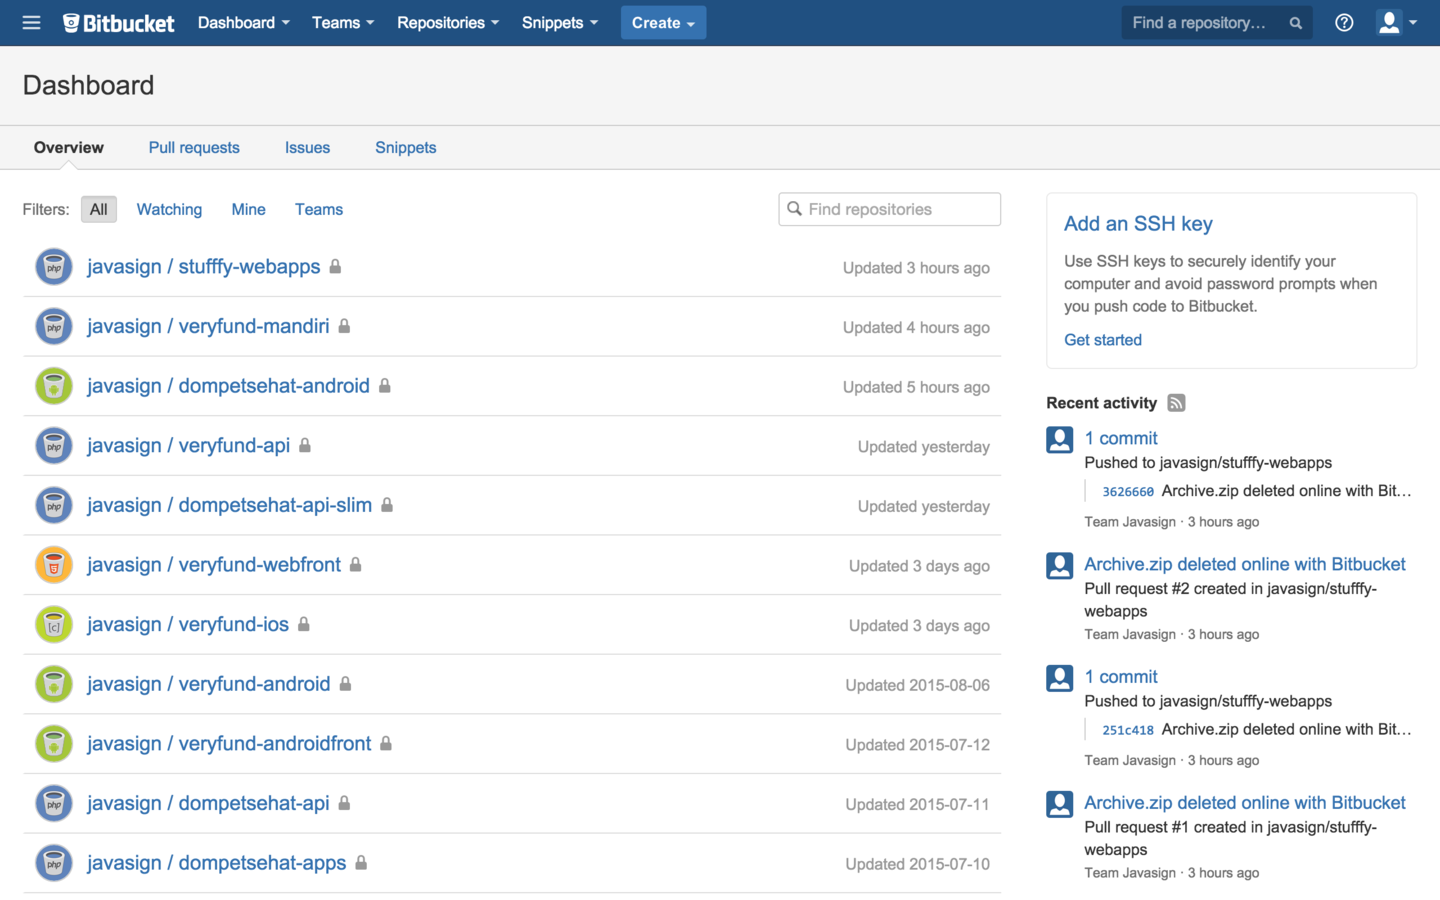The image size is (1440, 900).
Task: Switch to the Snippets tab
Action: [406, 147]
